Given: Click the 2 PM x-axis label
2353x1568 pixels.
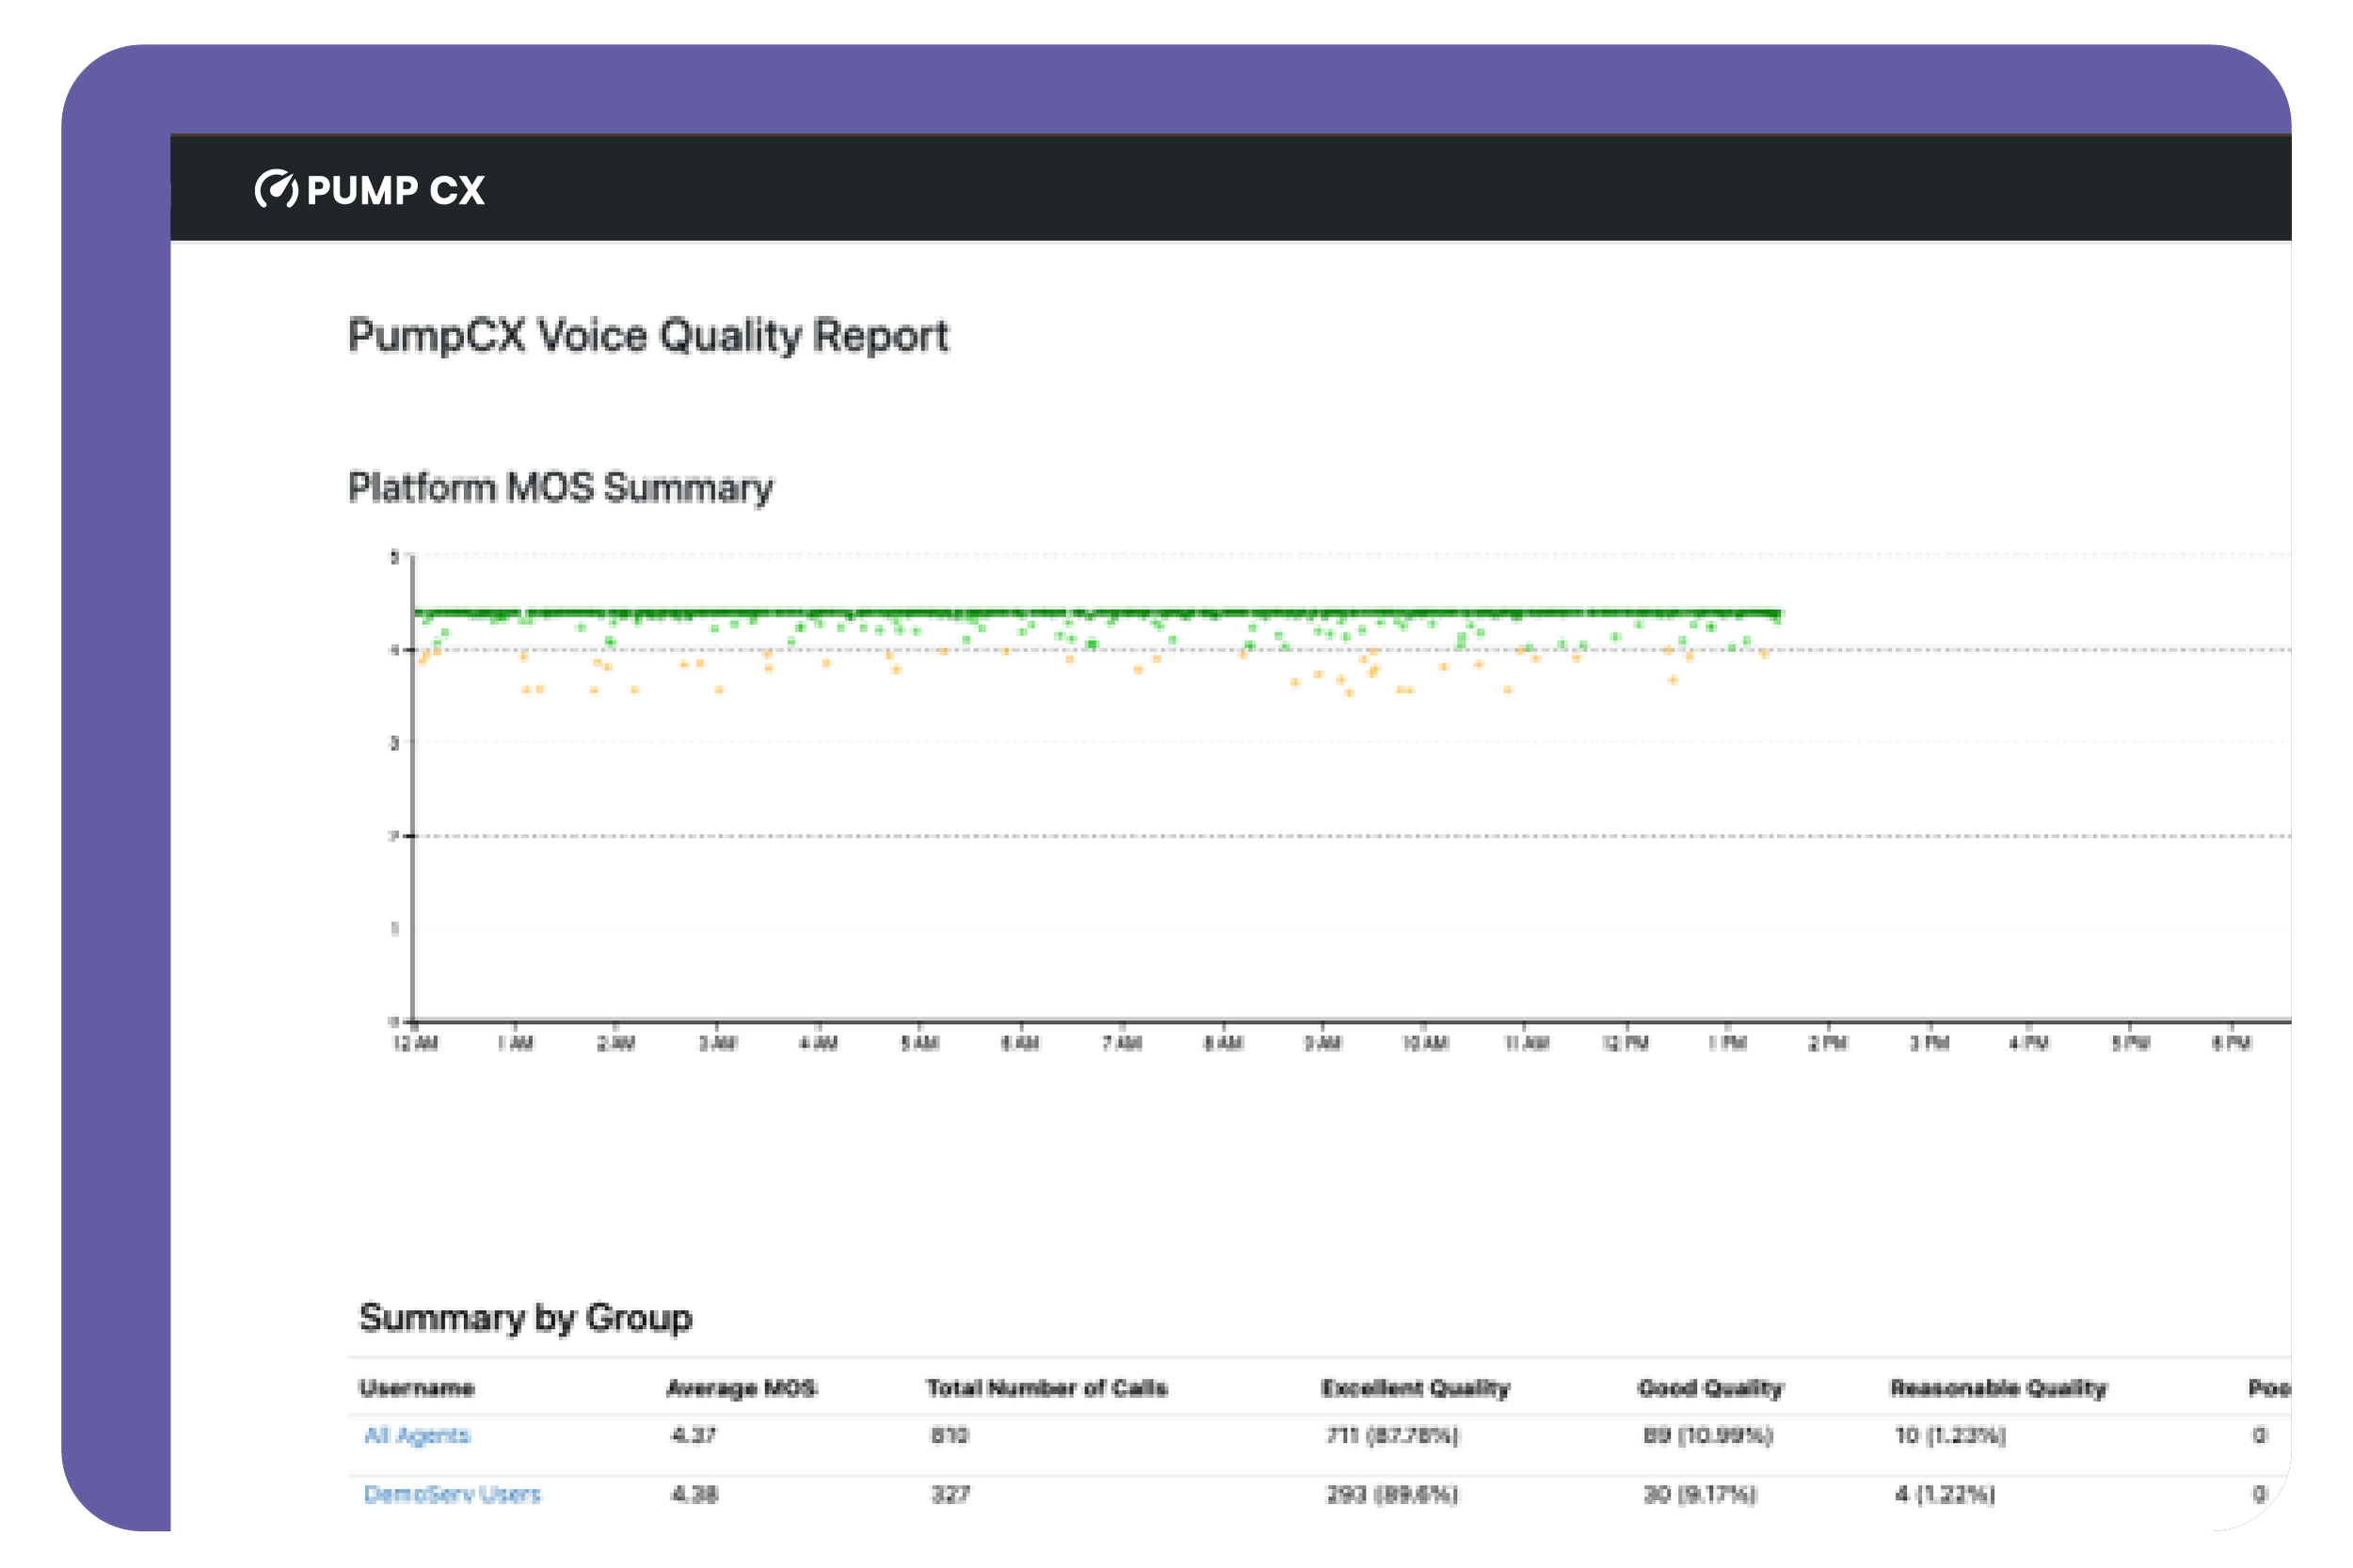Looking at the screenshot, I should (x=1828, y=1044).
